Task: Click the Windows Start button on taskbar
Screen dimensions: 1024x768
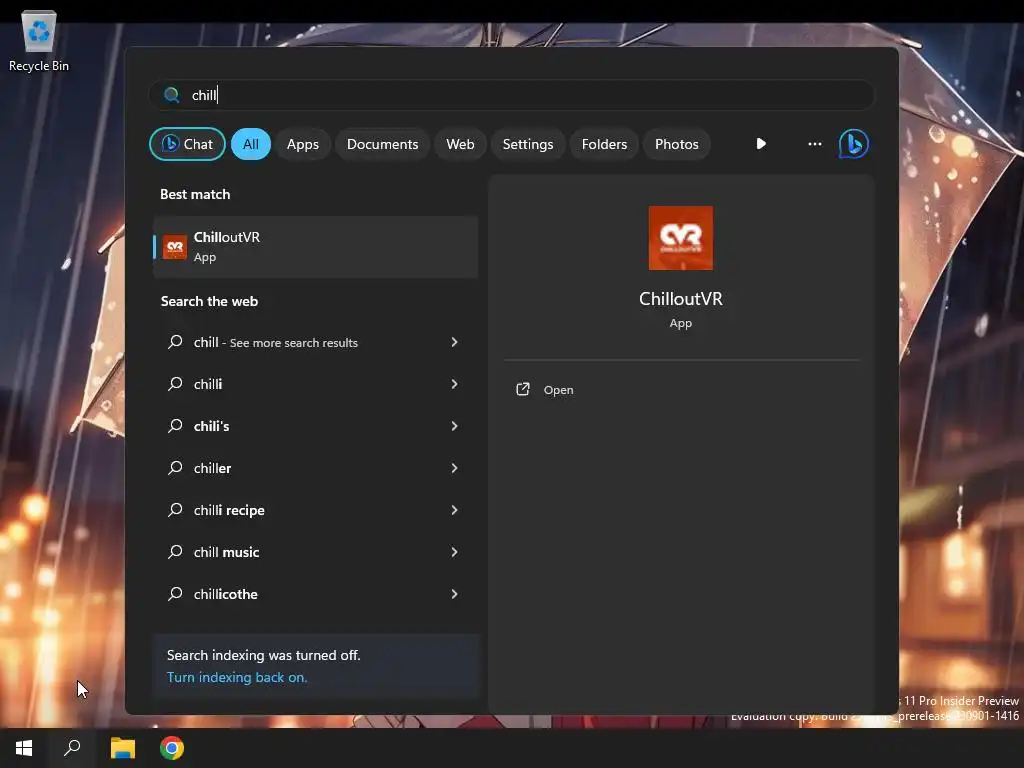Action: pos(24,748)
